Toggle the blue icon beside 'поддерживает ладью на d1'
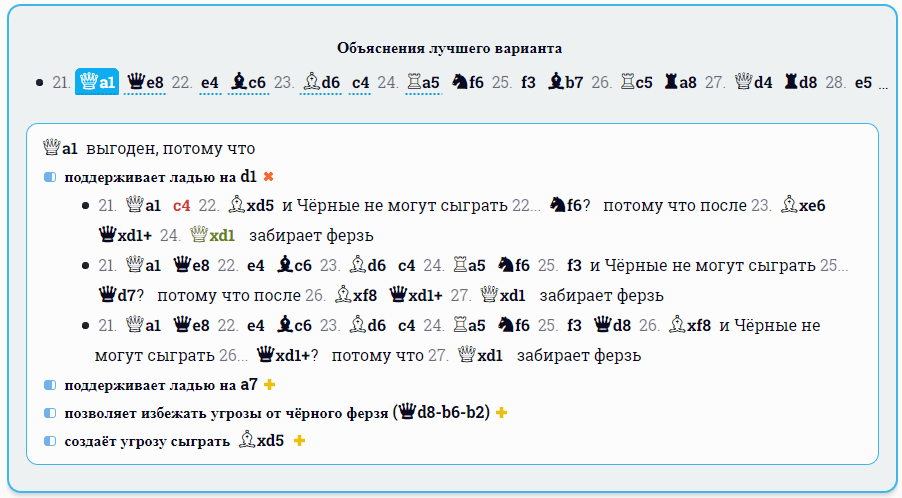The width and height of the screenshot is (902, 498). pyautogui.click(x=51, y=177)
